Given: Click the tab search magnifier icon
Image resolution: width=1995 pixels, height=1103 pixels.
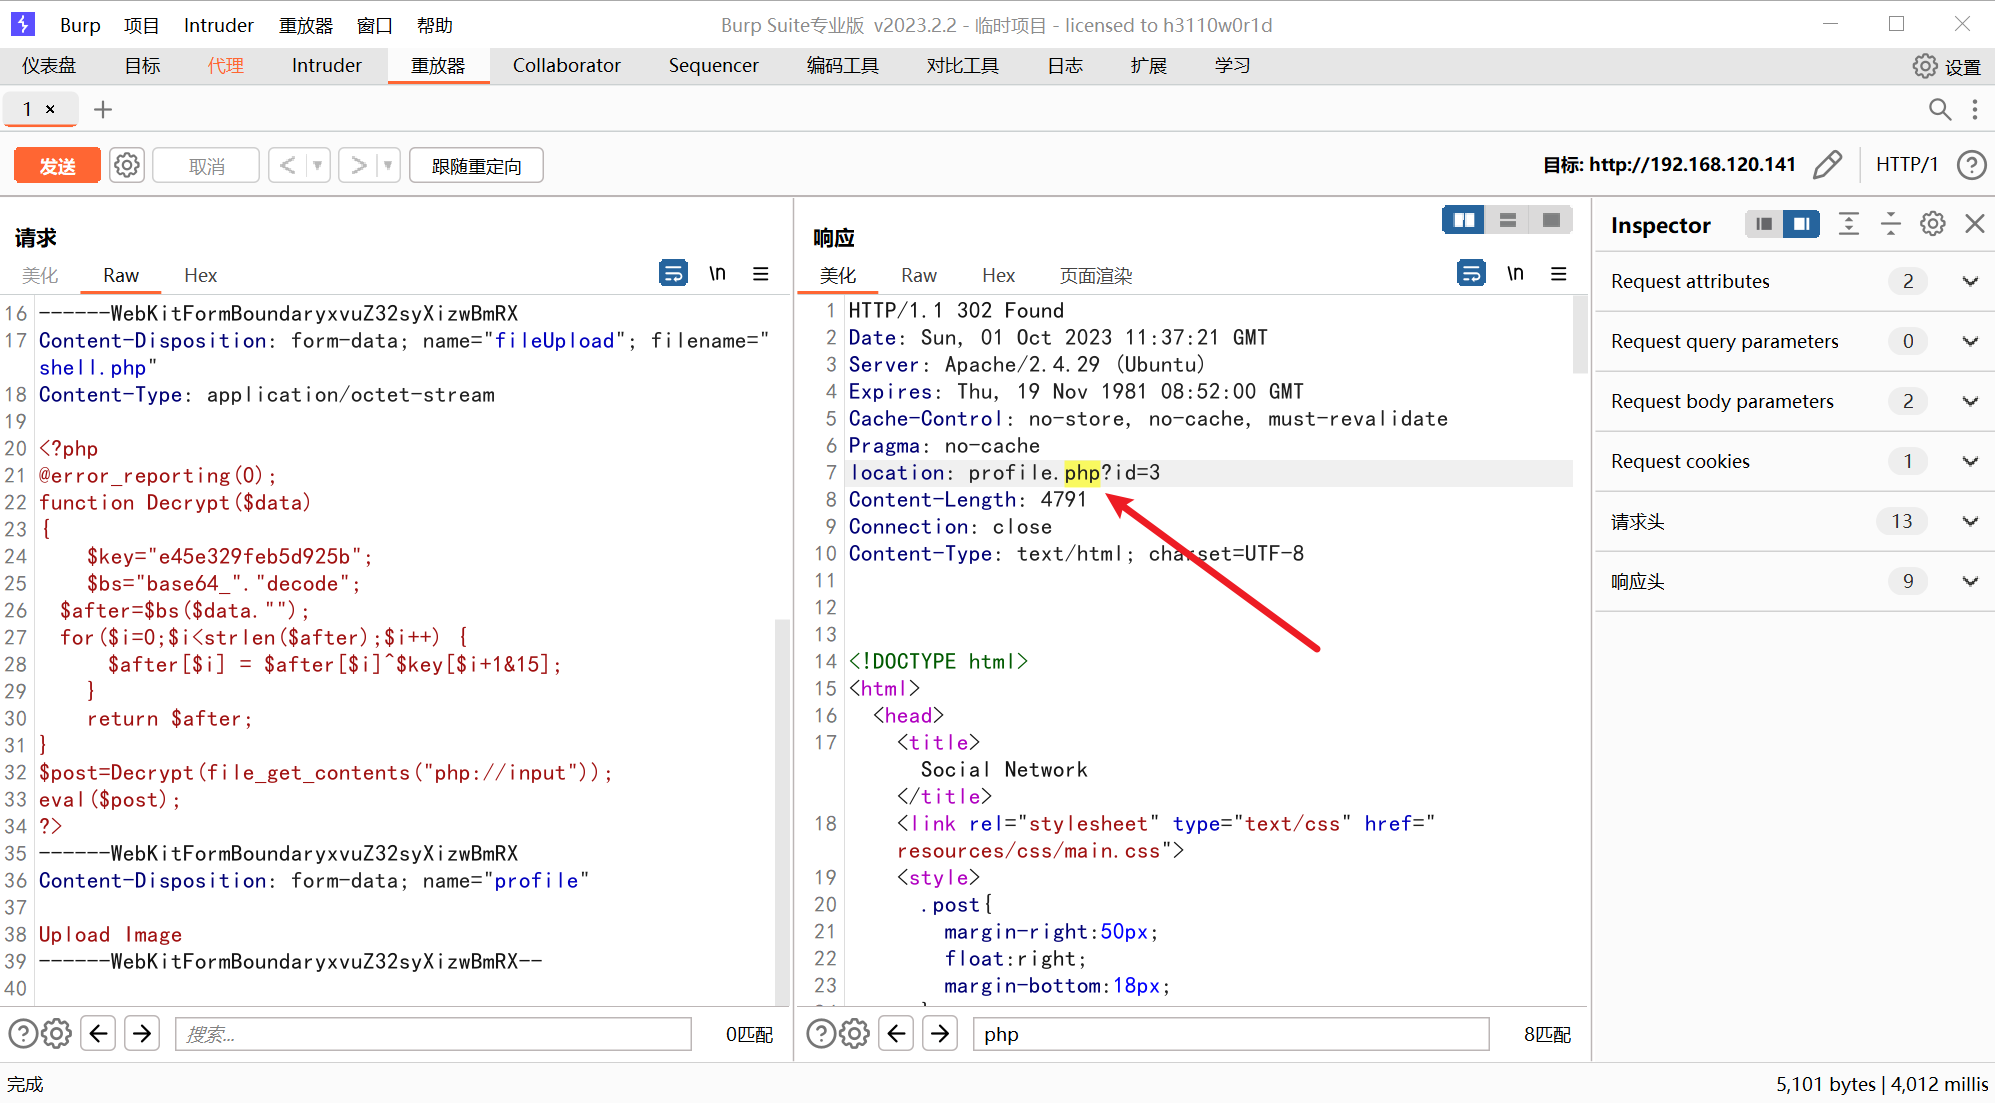Looking at the screenshot, I should click(x=1939, y=109).
